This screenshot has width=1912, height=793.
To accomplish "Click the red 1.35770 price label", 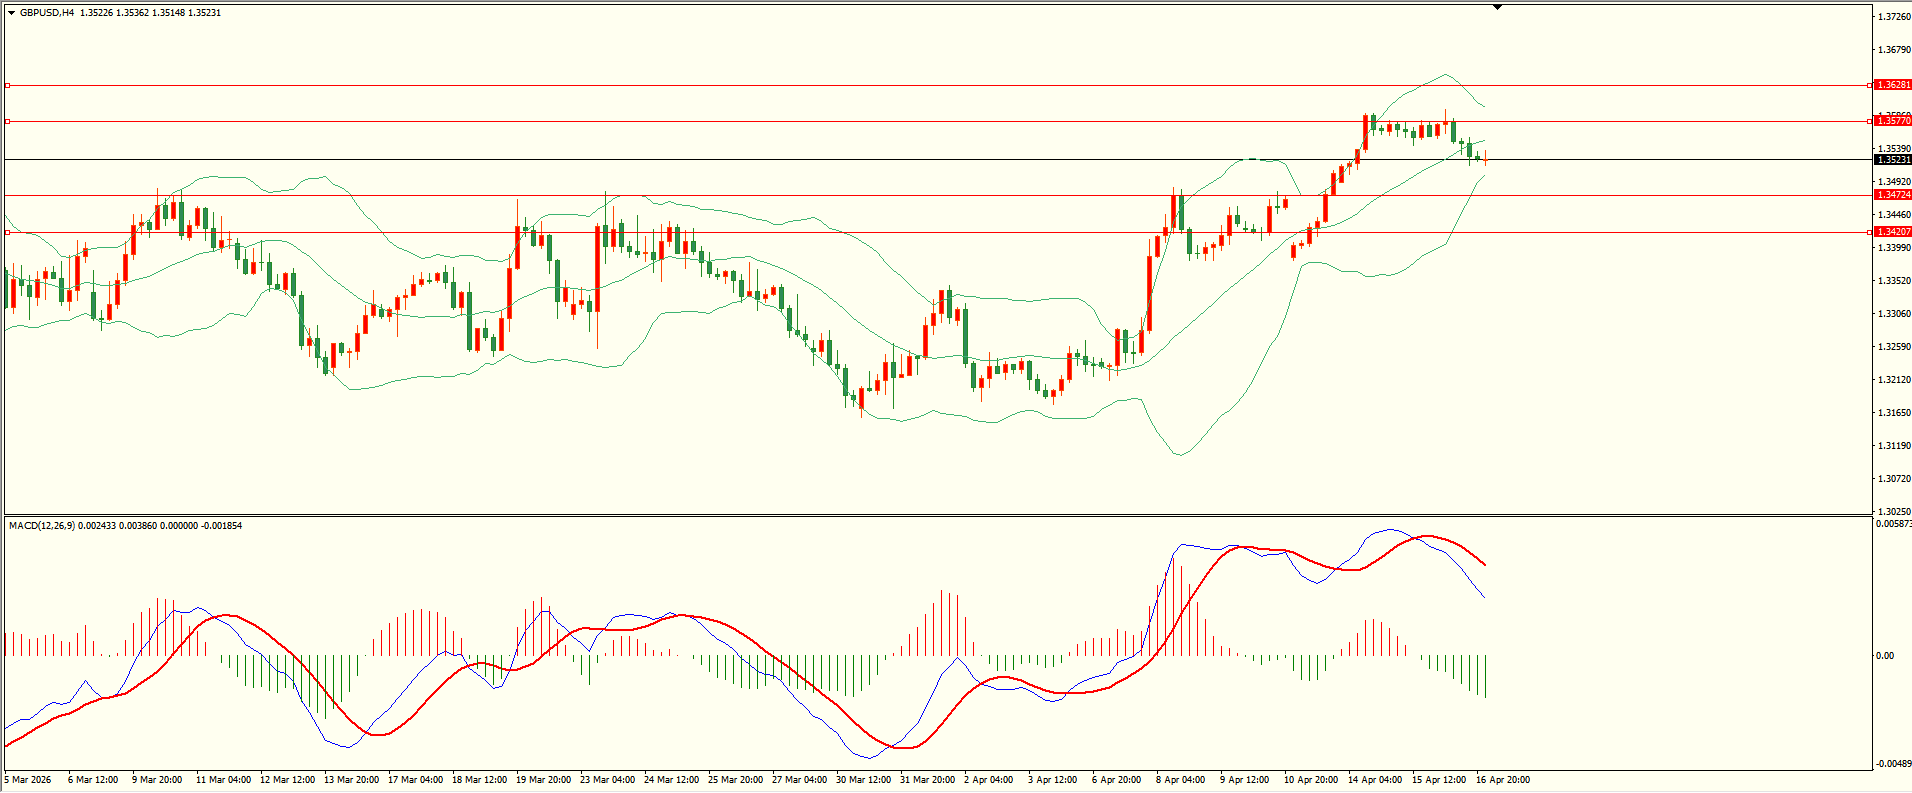I will (x=1892, y=121).
